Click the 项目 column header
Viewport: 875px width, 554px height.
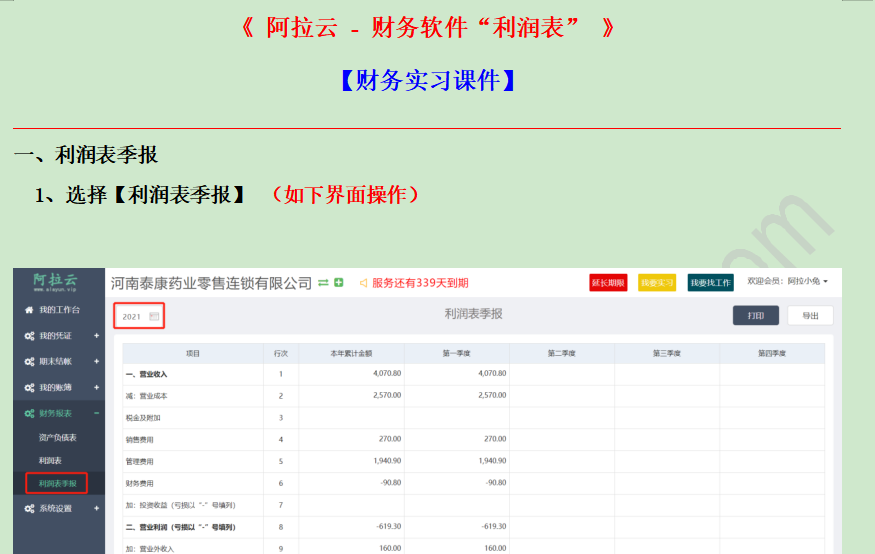pos(193,353)
